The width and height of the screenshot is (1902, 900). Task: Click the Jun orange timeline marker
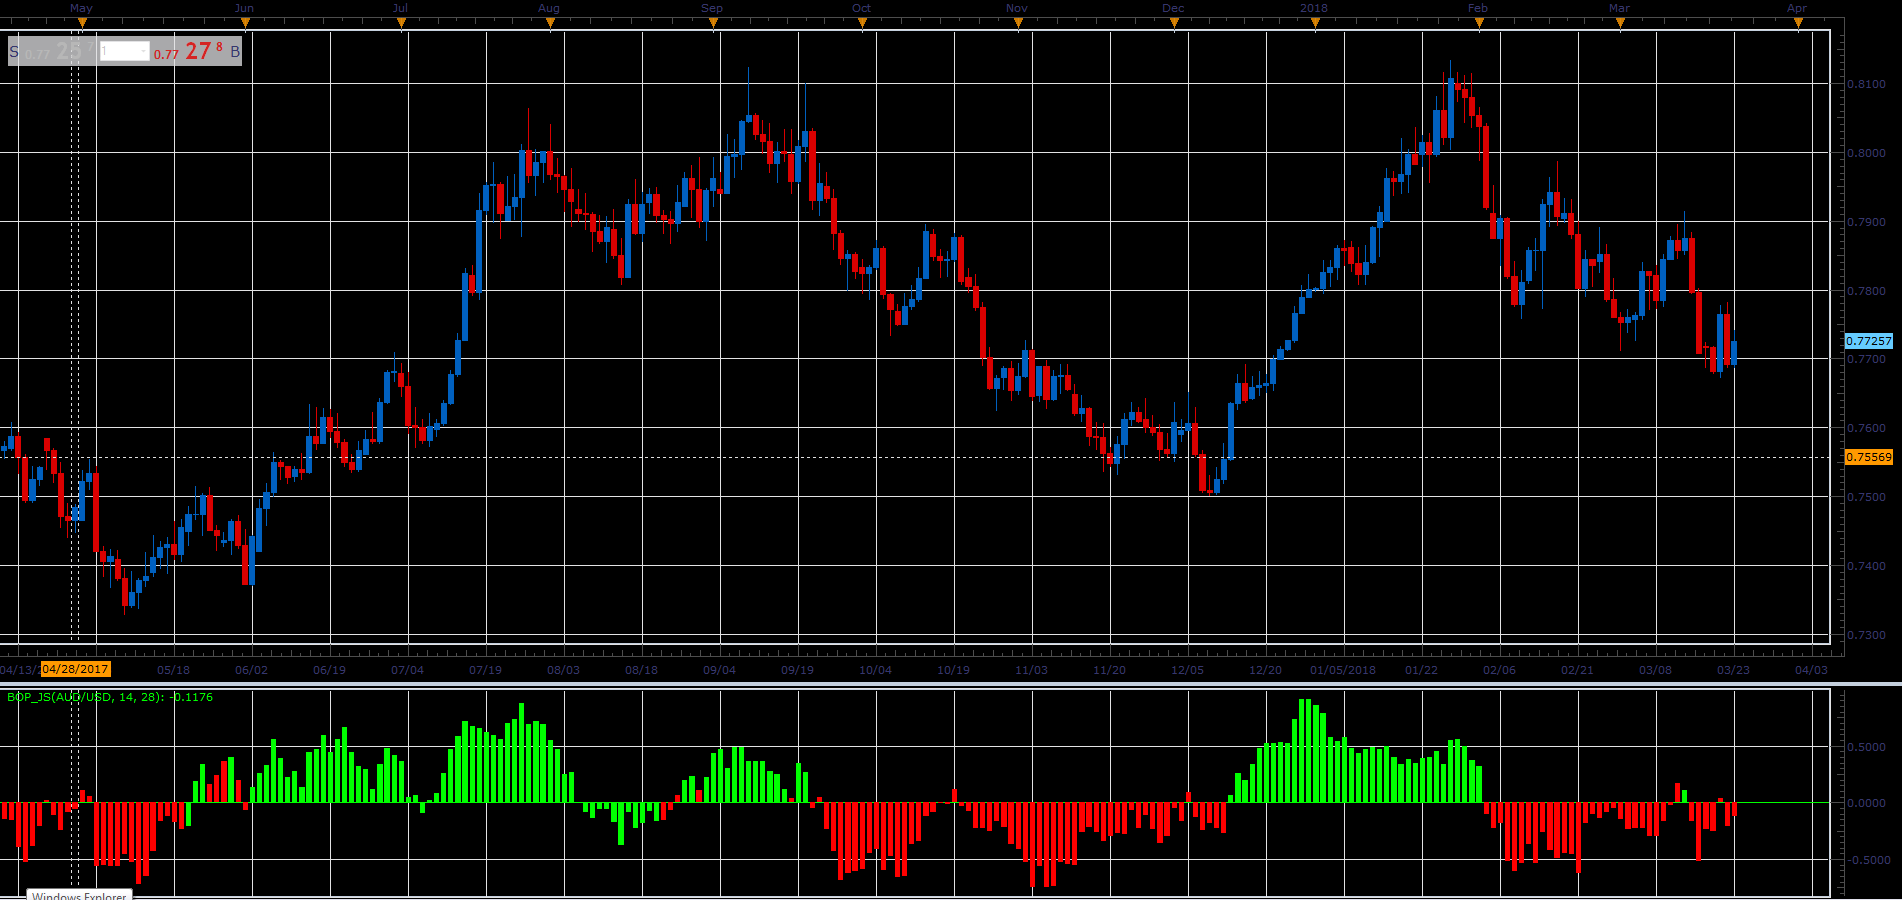[245, 23]
